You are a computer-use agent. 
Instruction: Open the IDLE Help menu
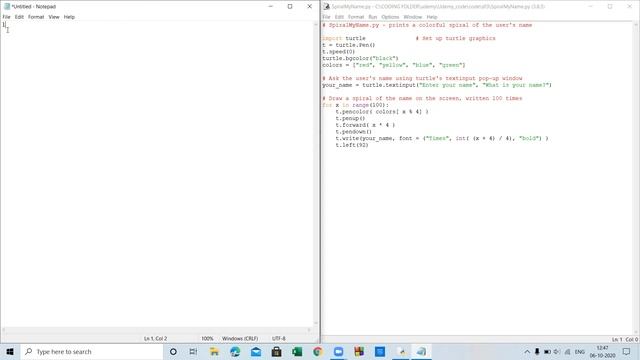pyautogui.click(x=432, y=17)
